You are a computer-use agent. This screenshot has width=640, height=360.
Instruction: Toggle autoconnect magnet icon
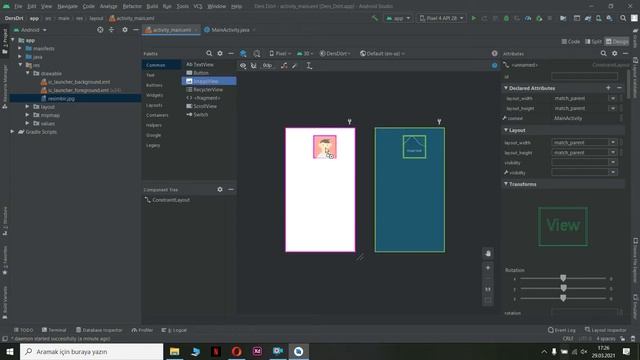coord(253,66)
